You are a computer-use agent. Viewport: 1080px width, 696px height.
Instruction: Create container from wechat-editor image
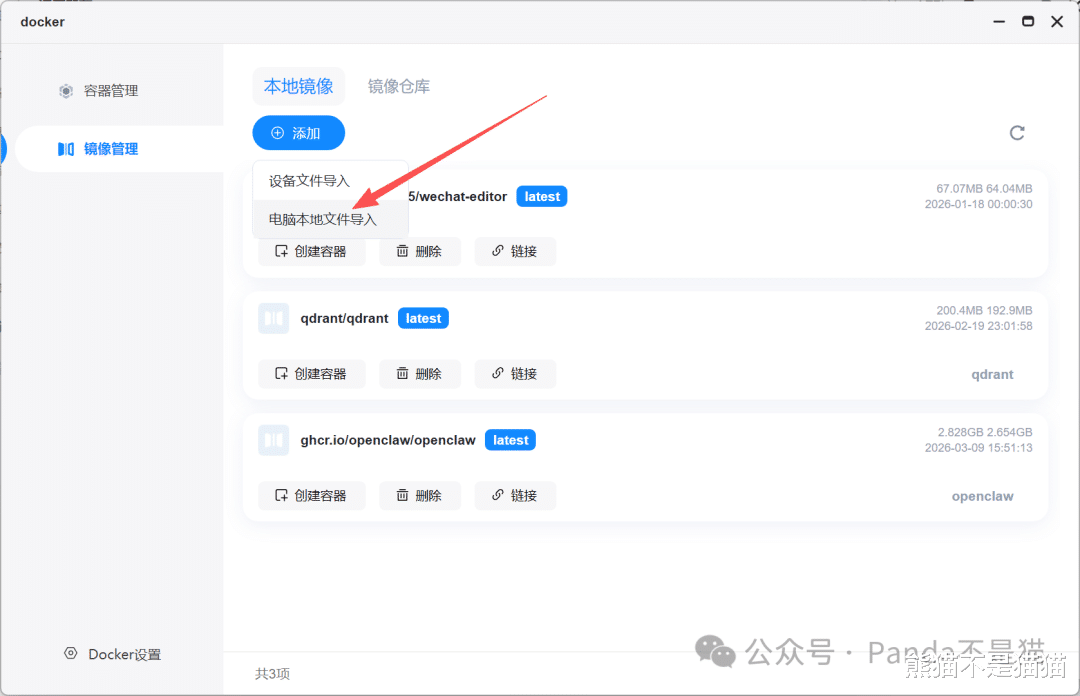tap(311, 252)
